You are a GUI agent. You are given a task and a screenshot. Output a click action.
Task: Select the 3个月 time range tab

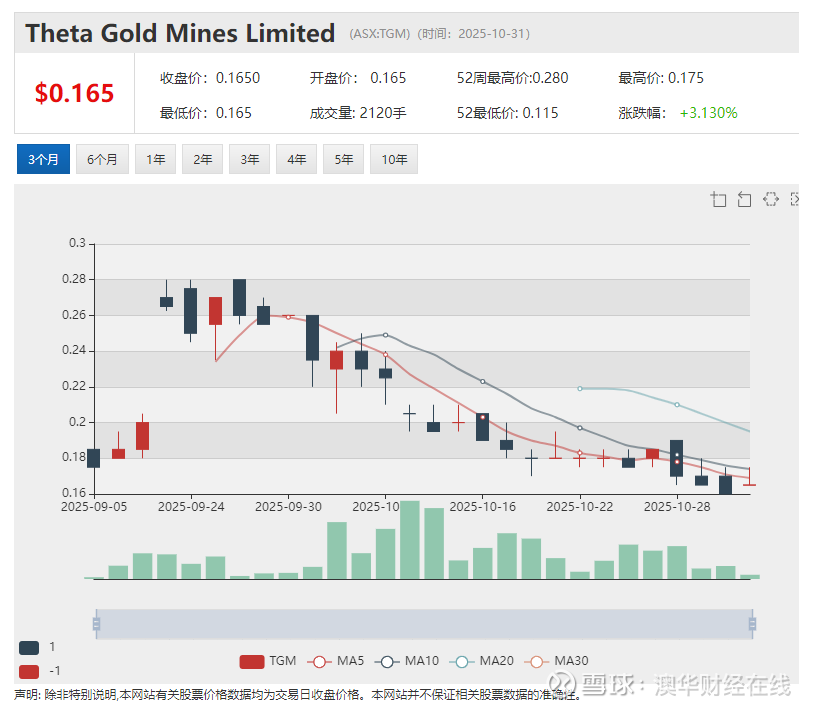pos(43,159)
